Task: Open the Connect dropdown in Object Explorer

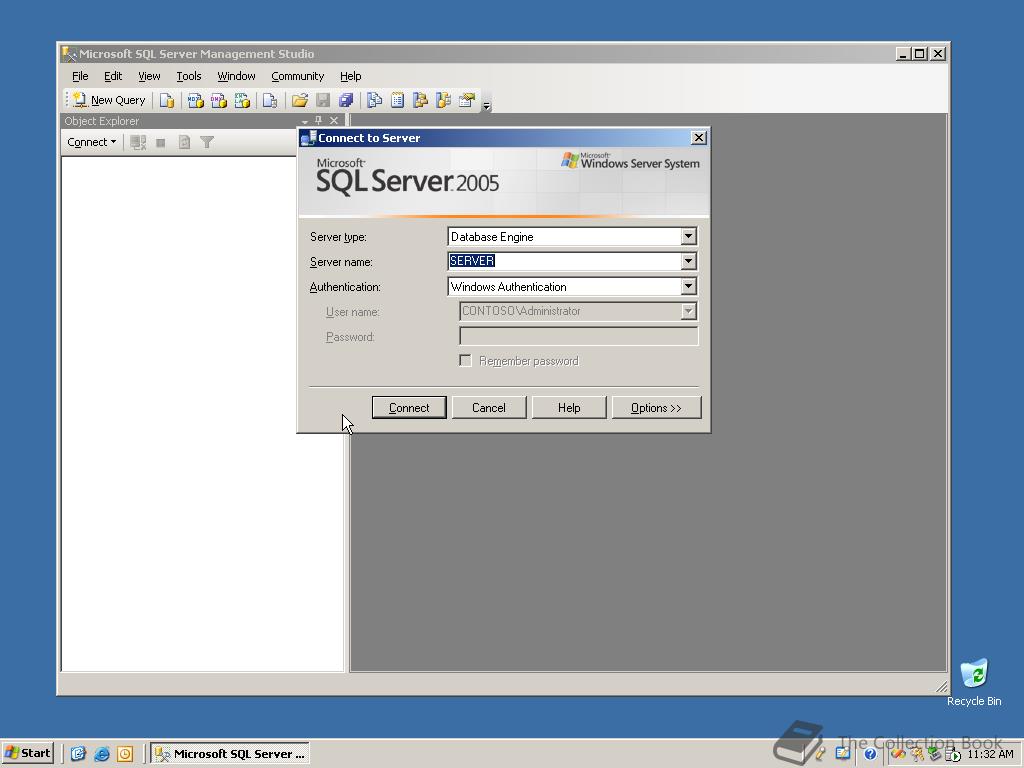Action: (x=91, y=142)
